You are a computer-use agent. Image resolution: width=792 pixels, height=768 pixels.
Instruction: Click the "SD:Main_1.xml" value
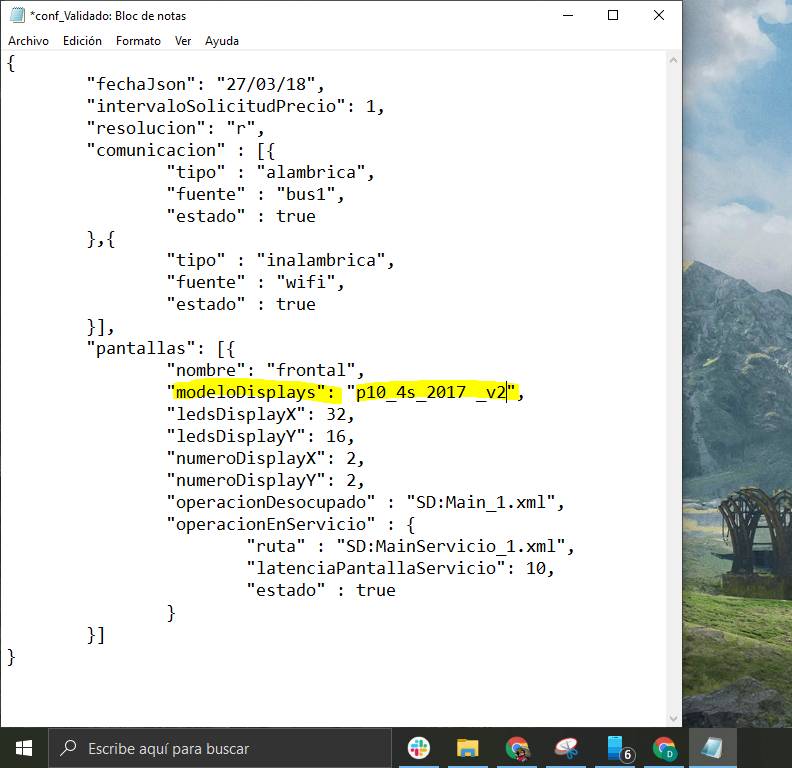(481, 502)
